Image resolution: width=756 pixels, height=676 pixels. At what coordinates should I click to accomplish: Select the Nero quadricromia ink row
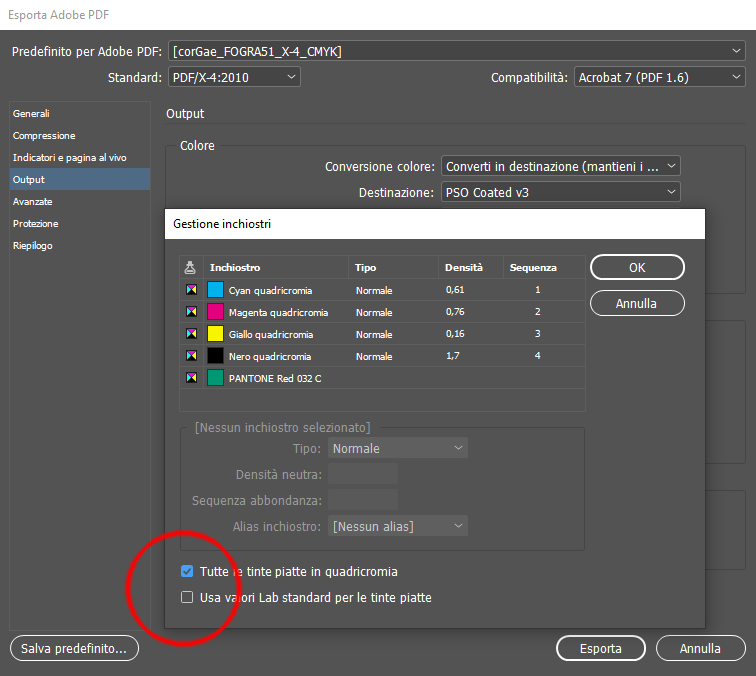coord(382,356)
